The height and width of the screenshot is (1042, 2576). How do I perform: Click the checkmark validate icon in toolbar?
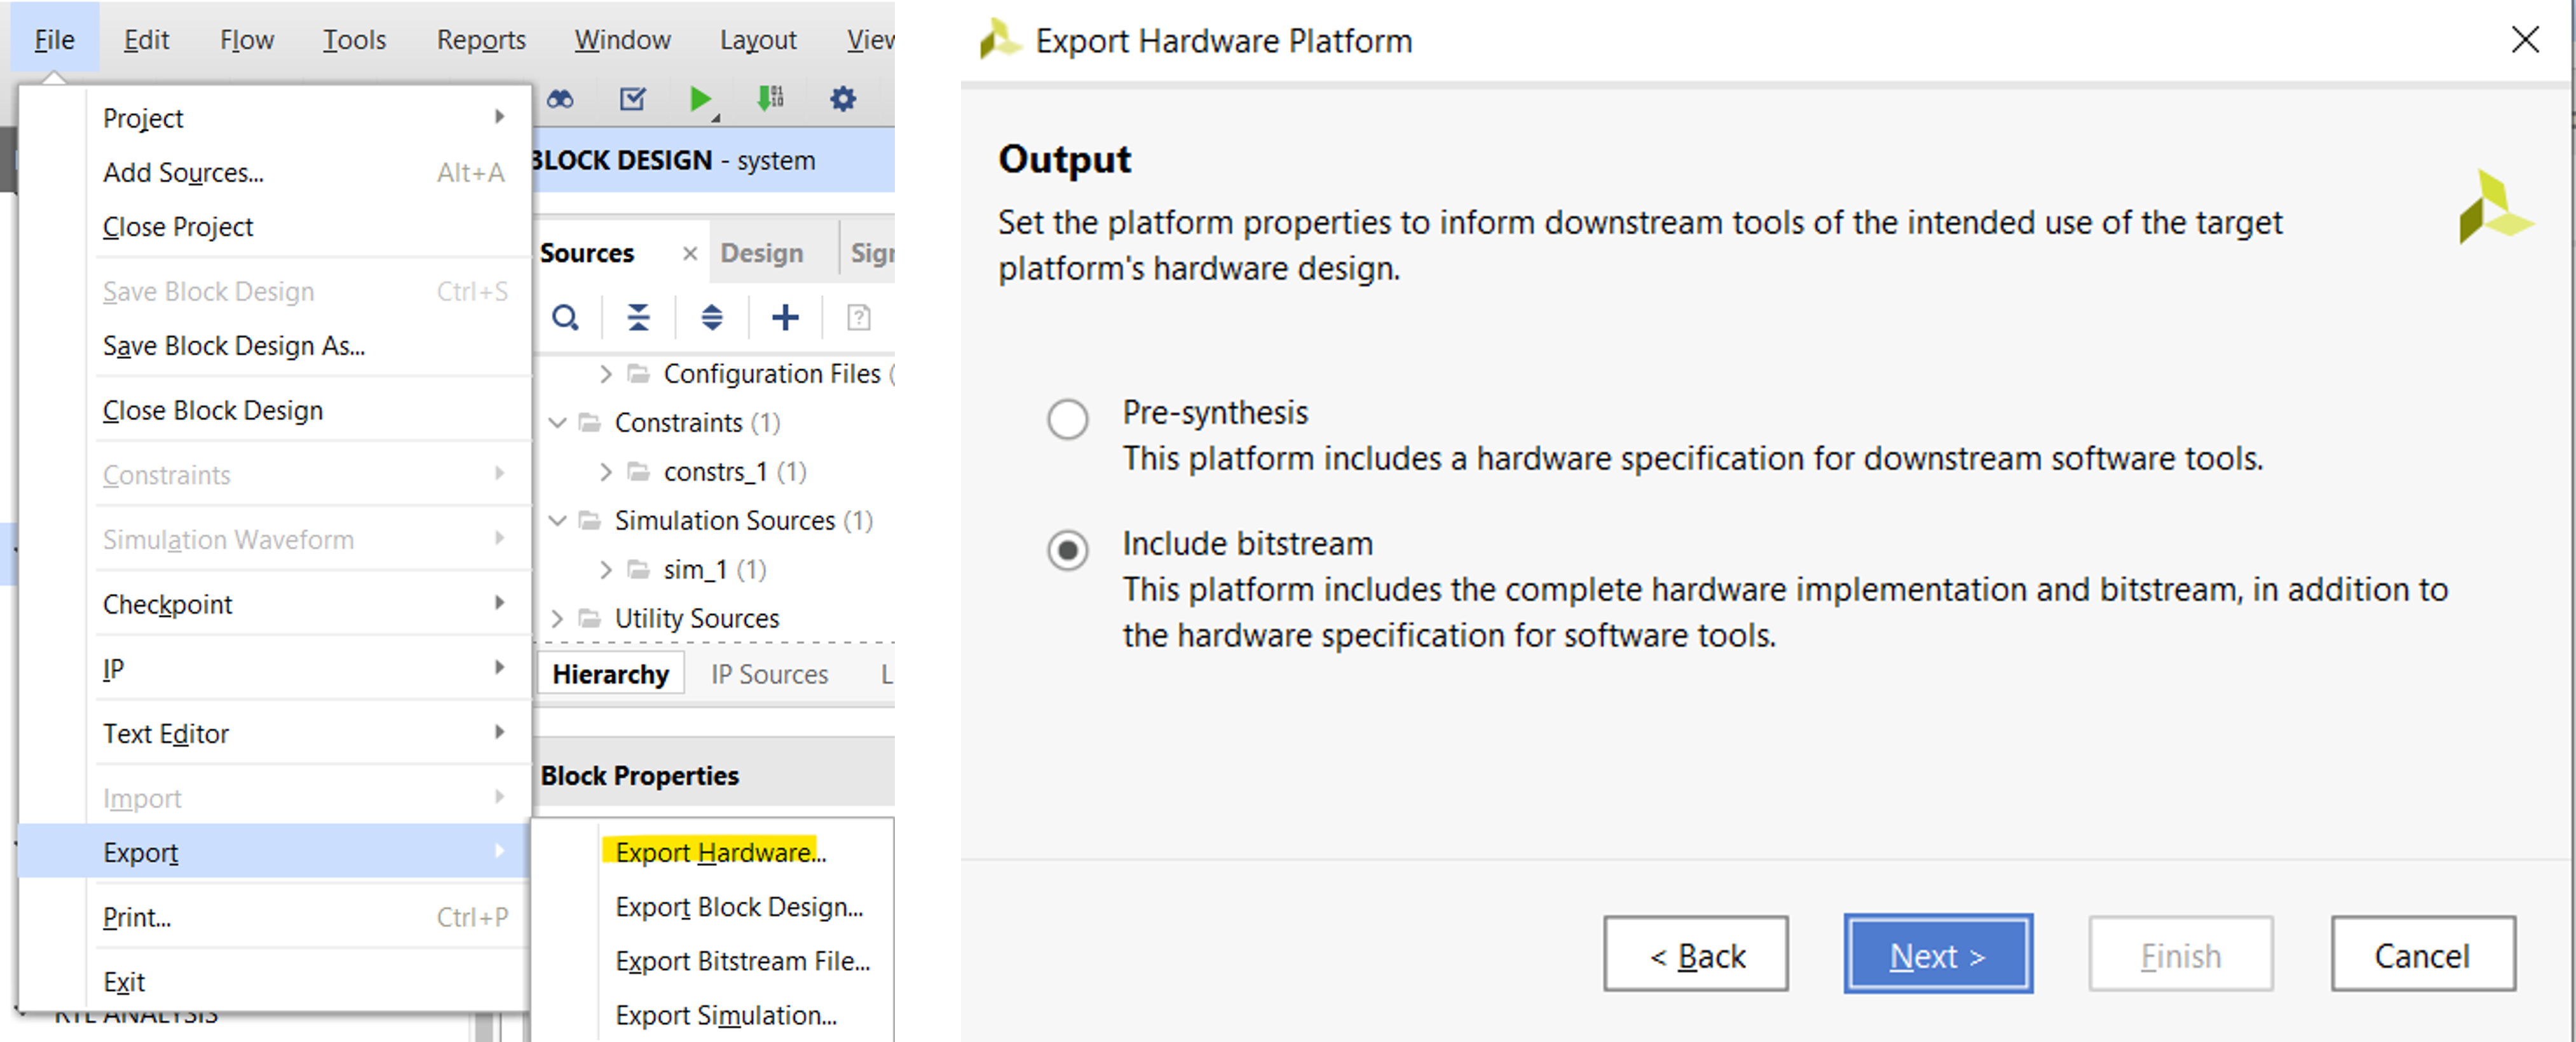point(632,99)
